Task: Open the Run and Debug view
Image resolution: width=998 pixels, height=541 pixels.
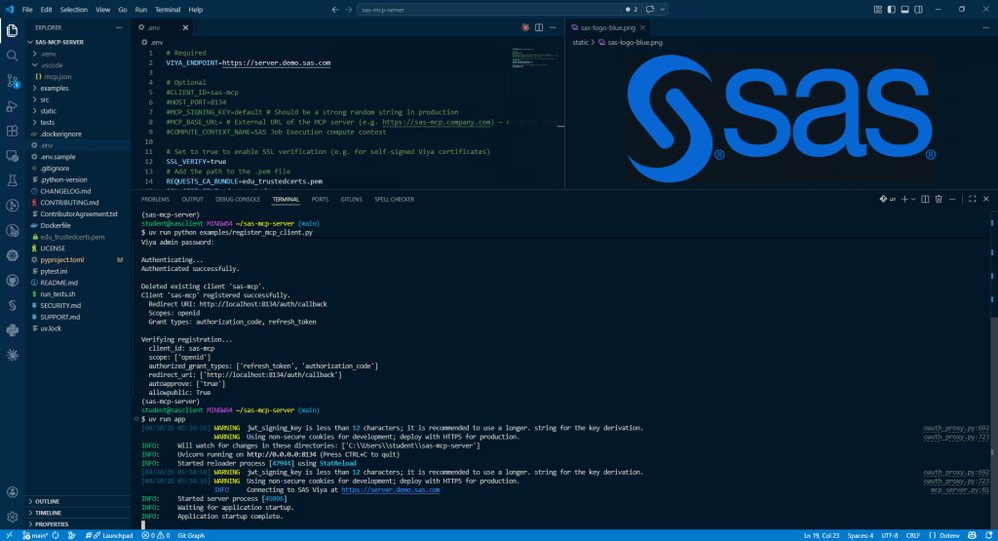Action: coord(12,106)
